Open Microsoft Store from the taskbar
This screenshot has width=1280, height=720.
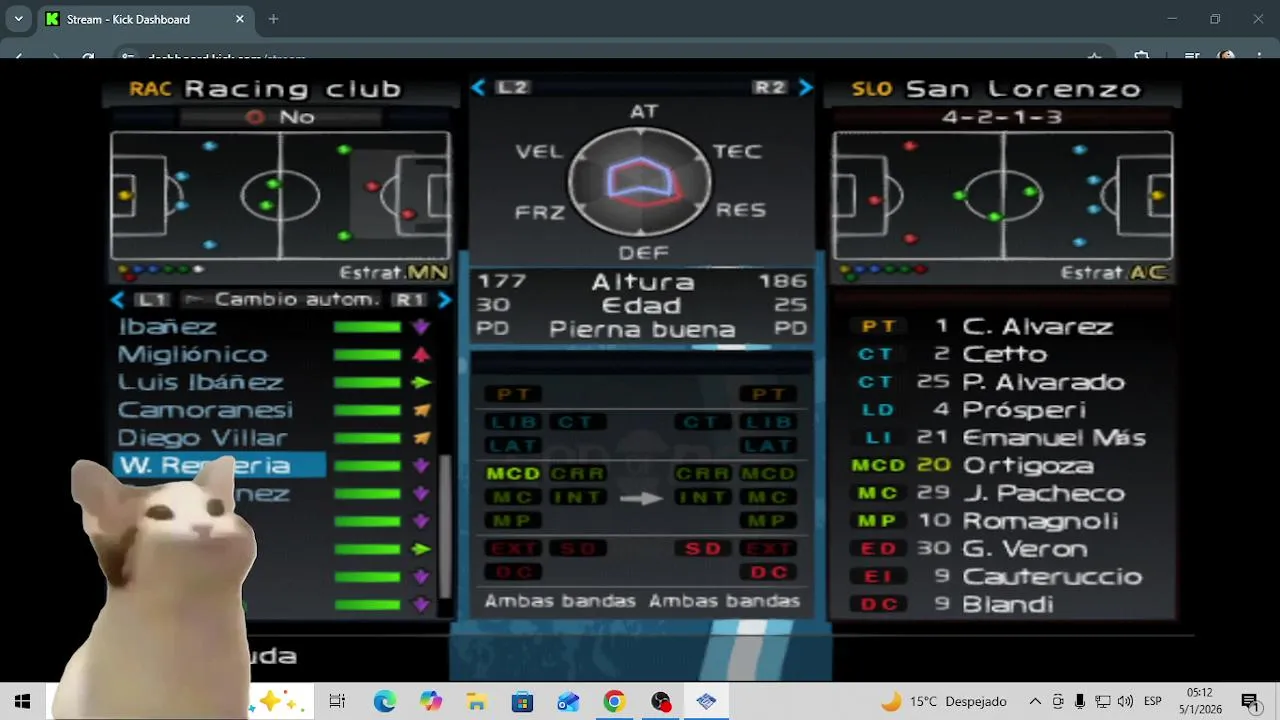pos(522,701)
